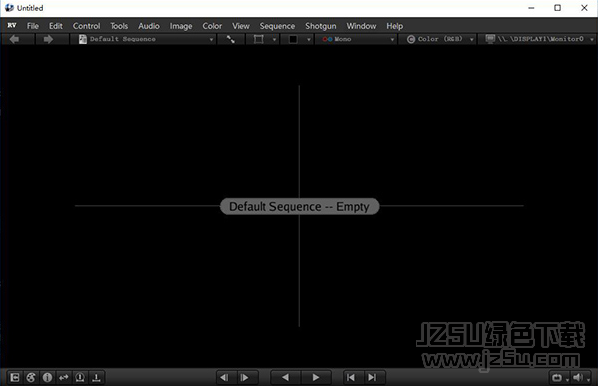
Task: Toggle full screen mode icon
Action: pos(231,39)
